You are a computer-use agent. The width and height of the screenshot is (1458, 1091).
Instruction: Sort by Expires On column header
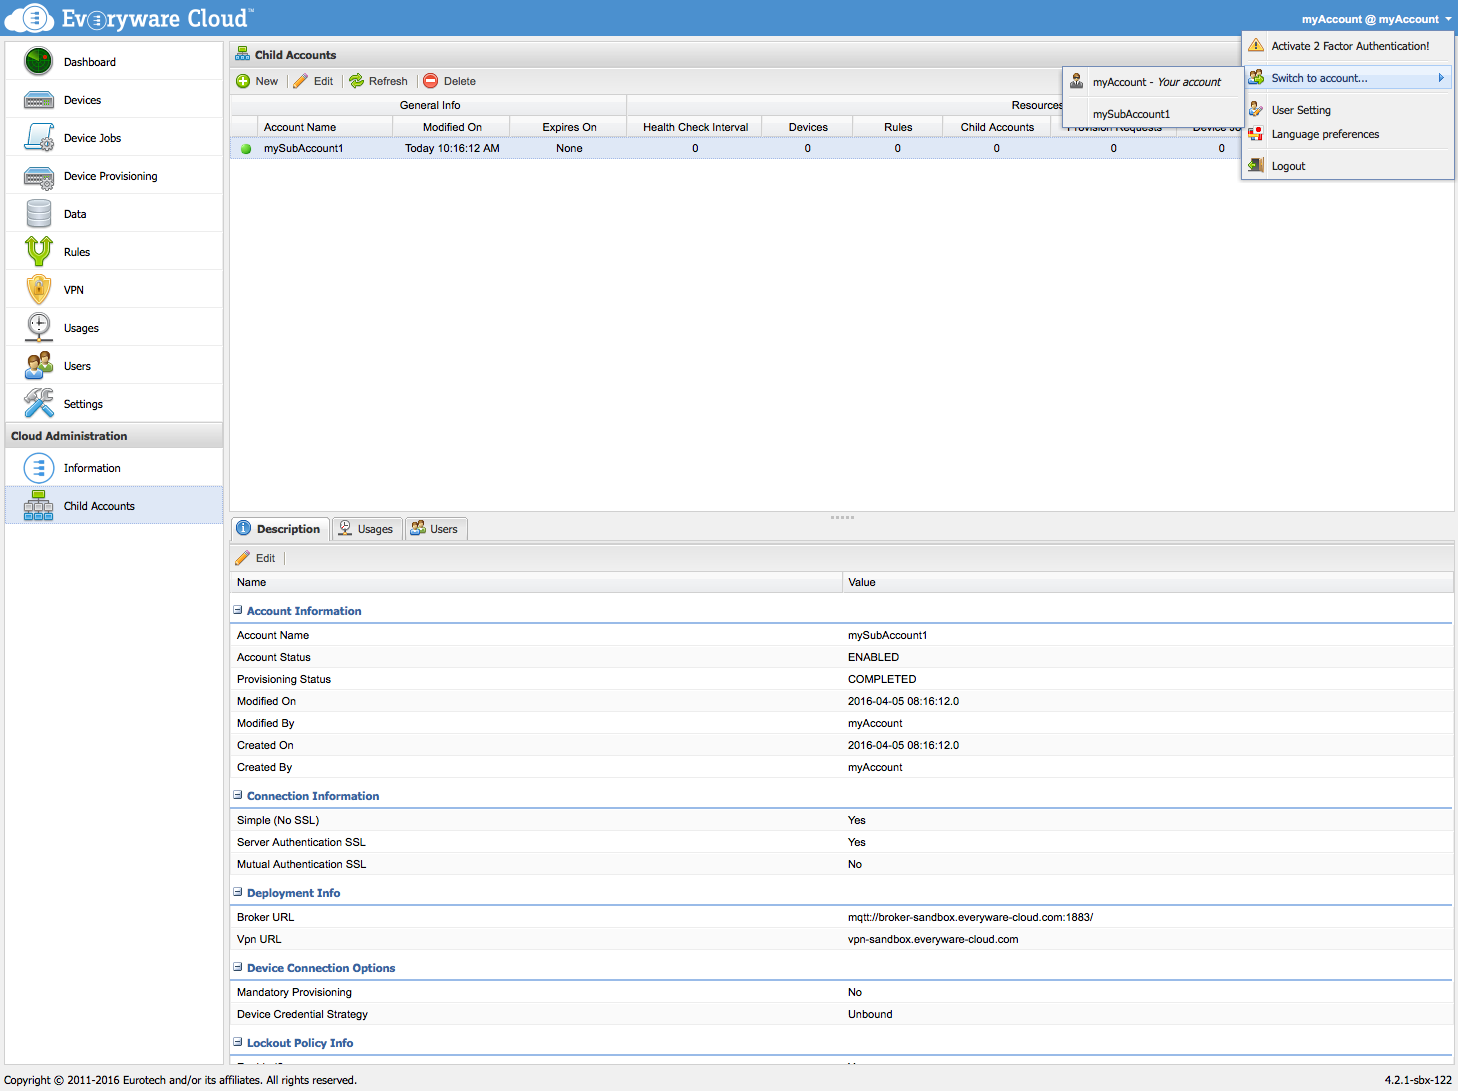569,127
